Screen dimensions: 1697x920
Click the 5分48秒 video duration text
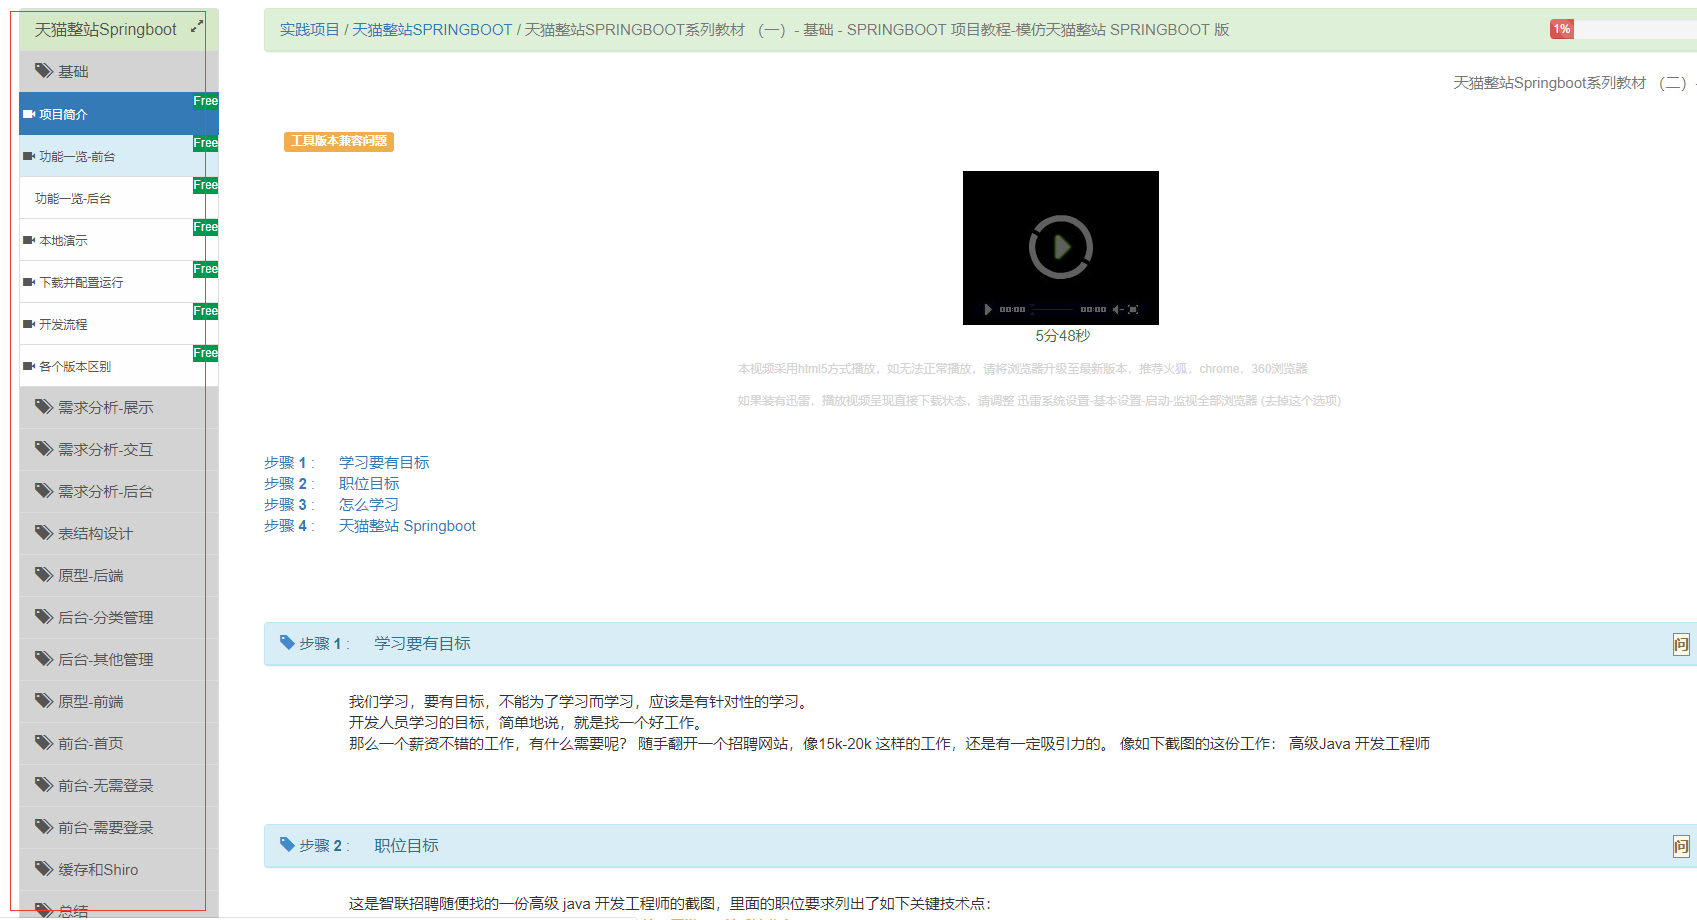click(1062, 336)
